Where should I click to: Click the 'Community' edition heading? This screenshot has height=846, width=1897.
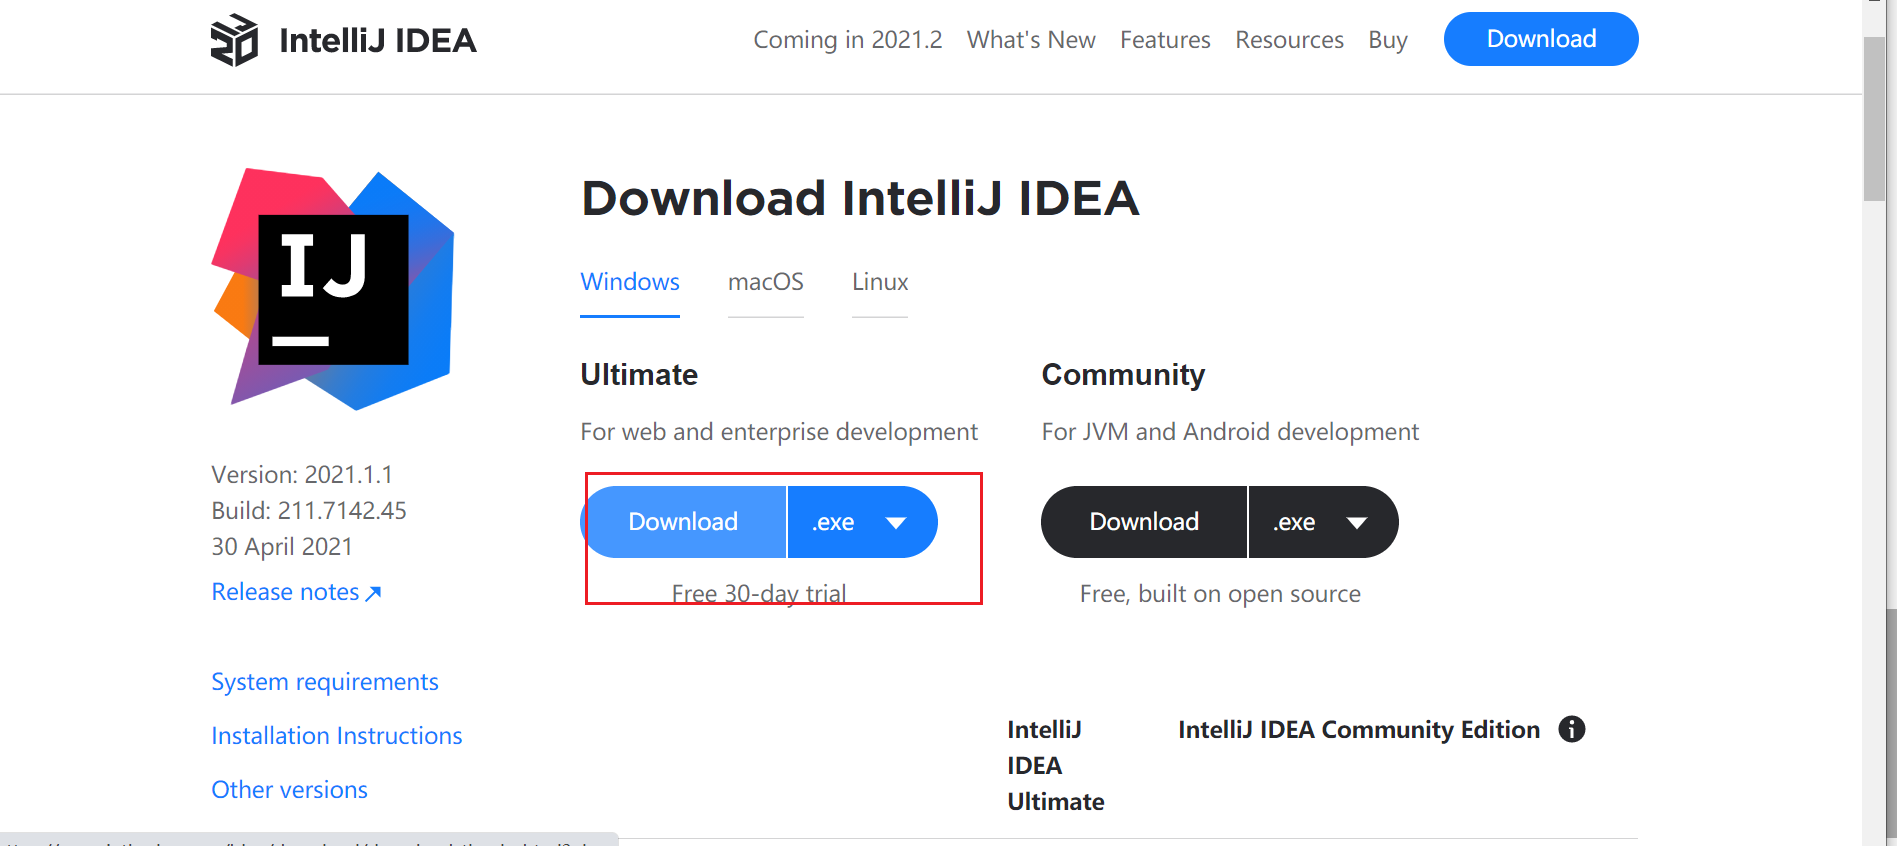[1123, 375]
